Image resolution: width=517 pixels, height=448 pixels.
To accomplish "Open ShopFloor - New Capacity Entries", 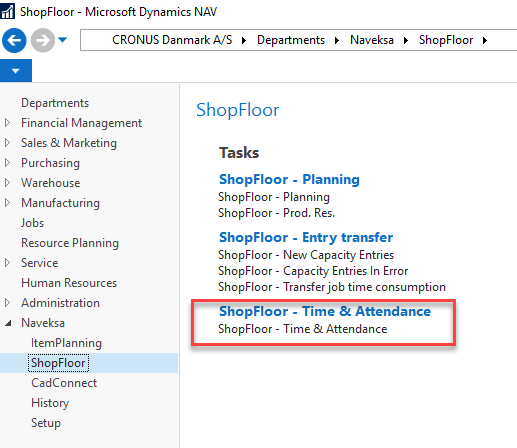I will 306,255.
